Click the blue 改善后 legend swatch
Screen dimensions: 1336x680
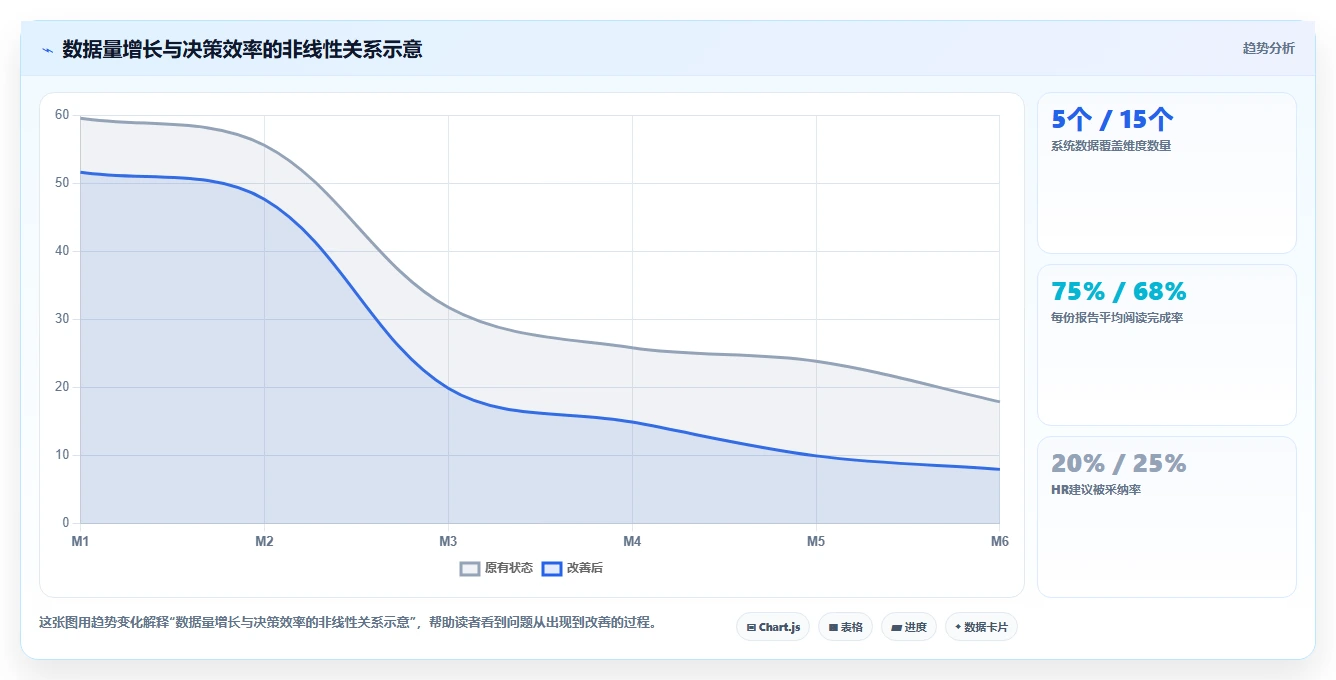(552, 568)
